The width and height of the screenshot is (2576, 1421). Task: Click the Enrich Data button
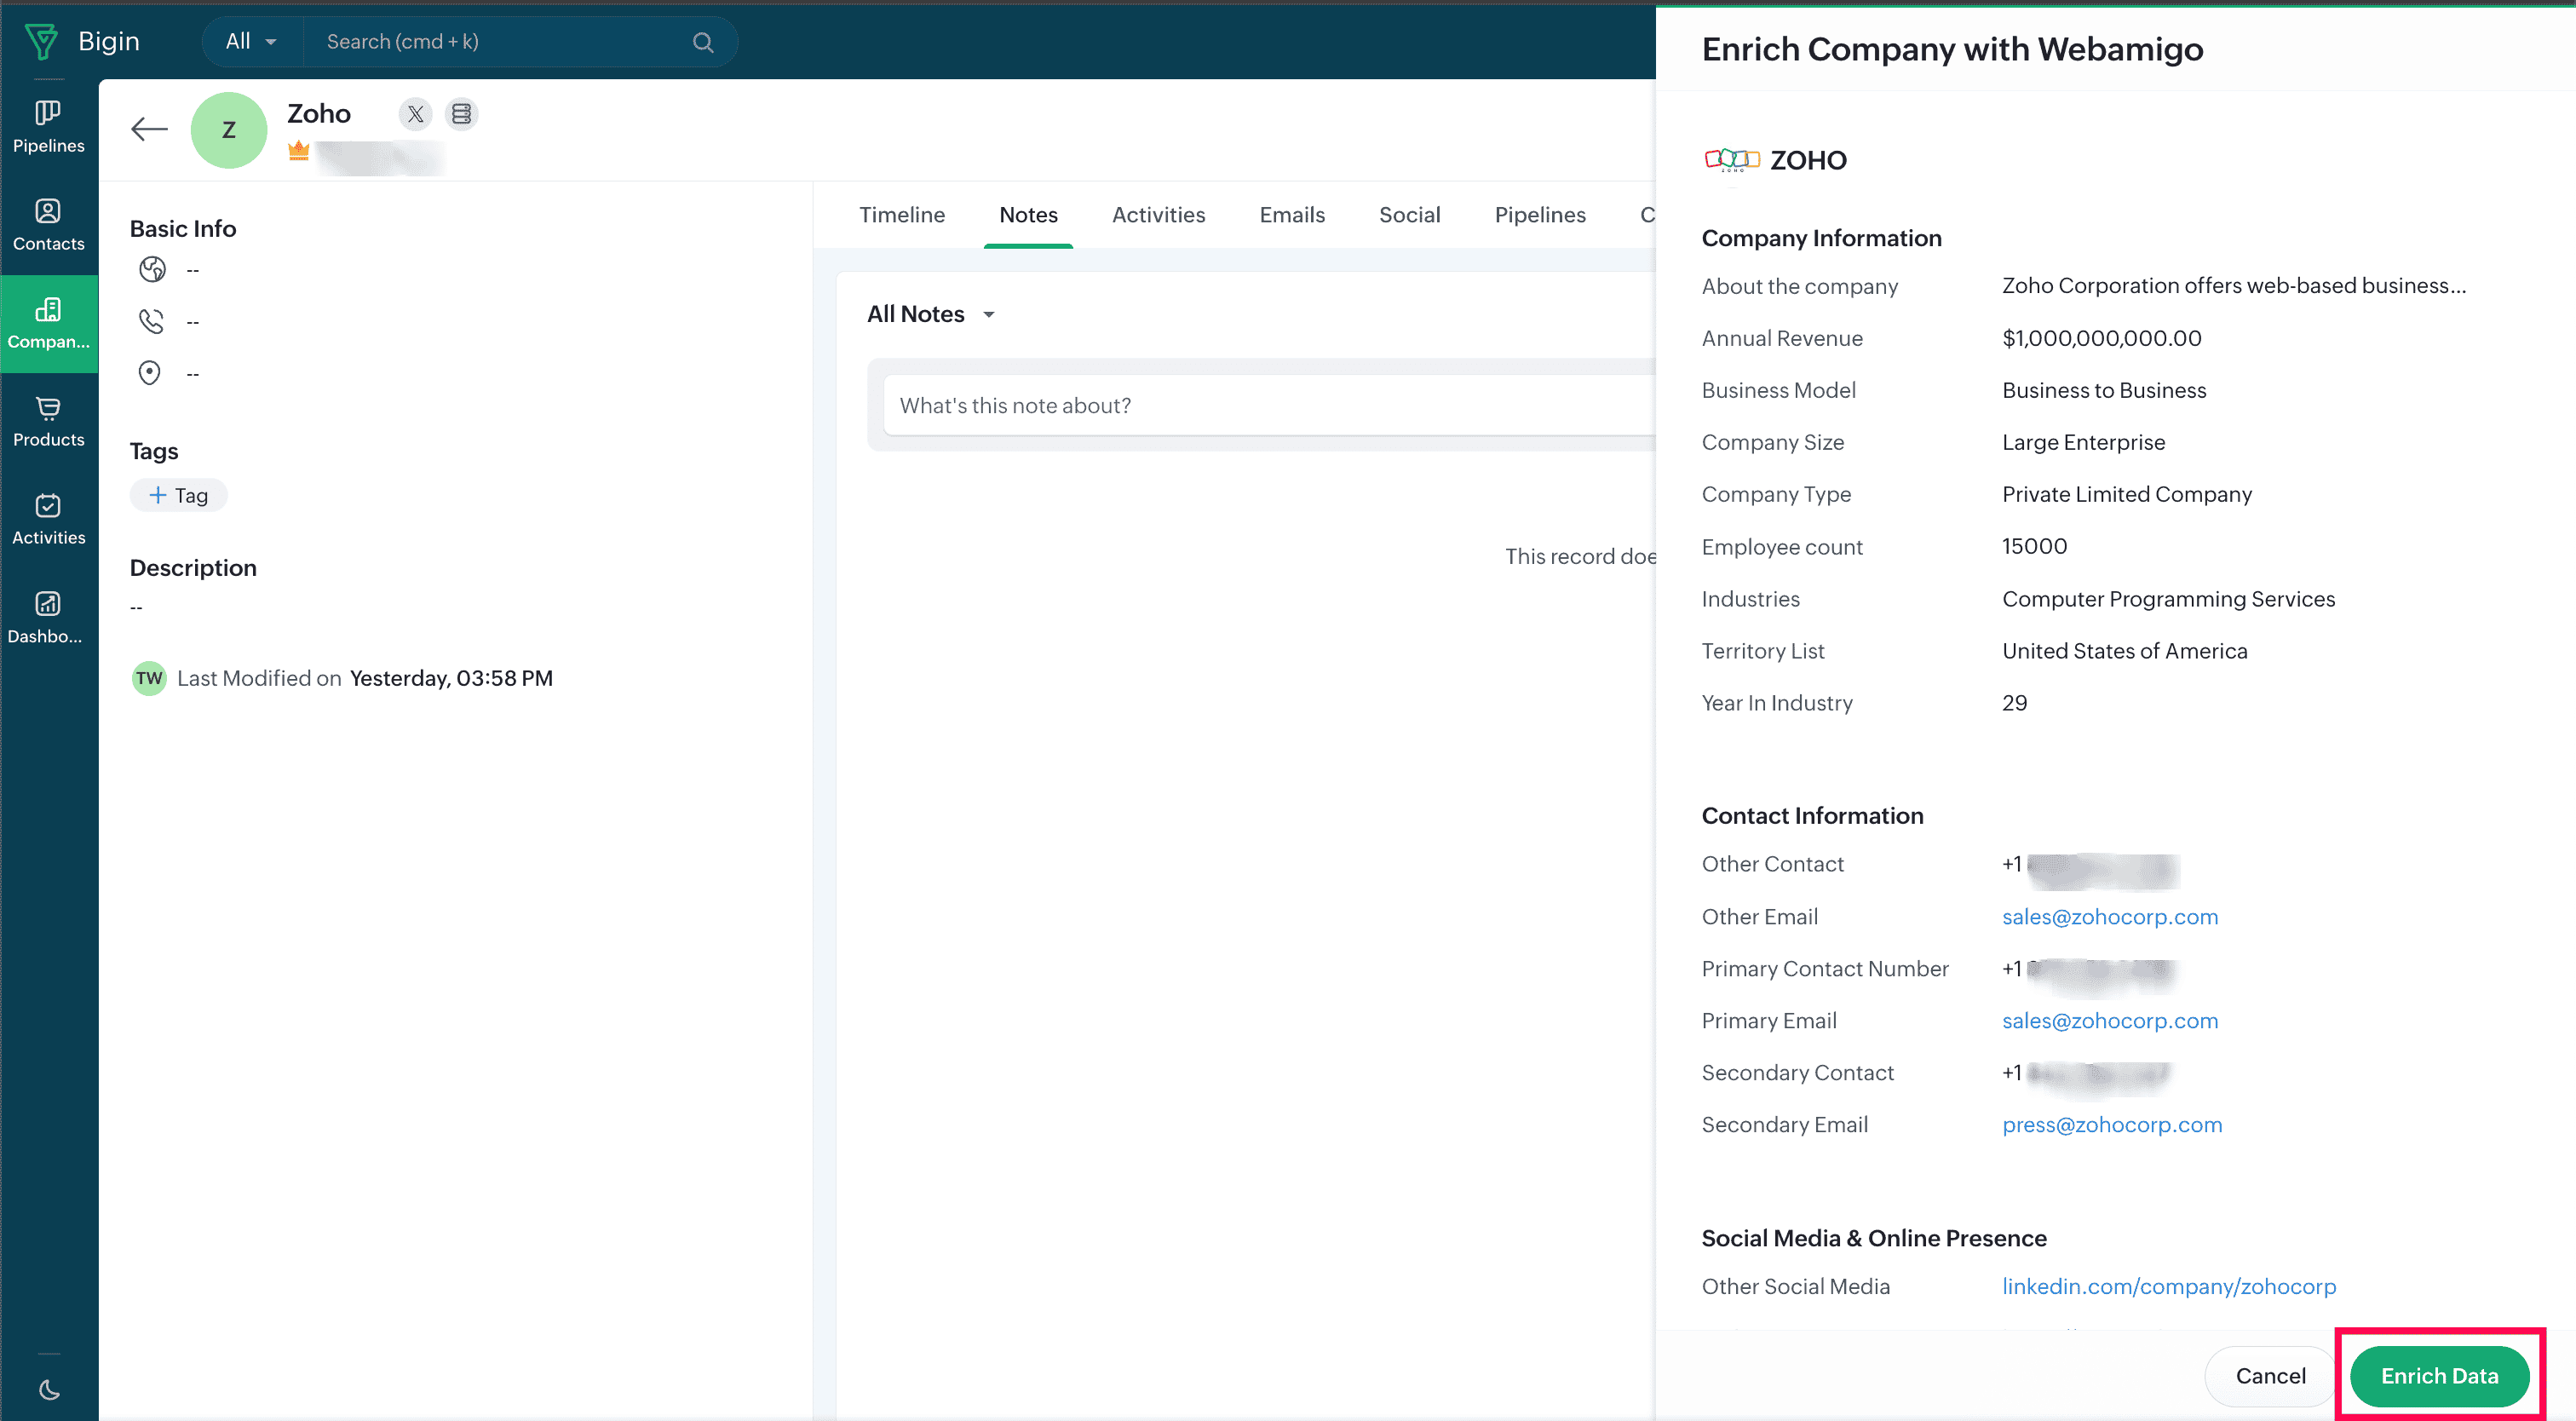point(2439,1376)
